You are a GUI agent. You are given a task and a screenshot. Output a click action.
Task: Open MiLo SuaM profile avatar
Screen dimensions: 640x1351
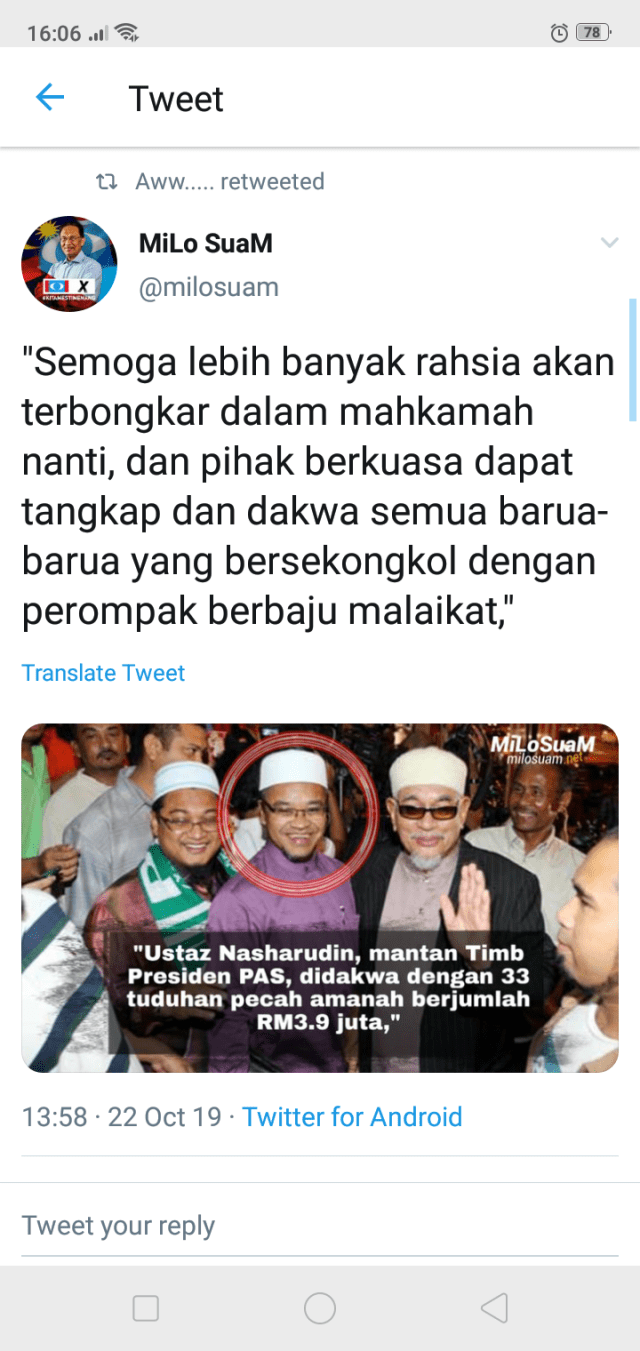pos(69,263)
